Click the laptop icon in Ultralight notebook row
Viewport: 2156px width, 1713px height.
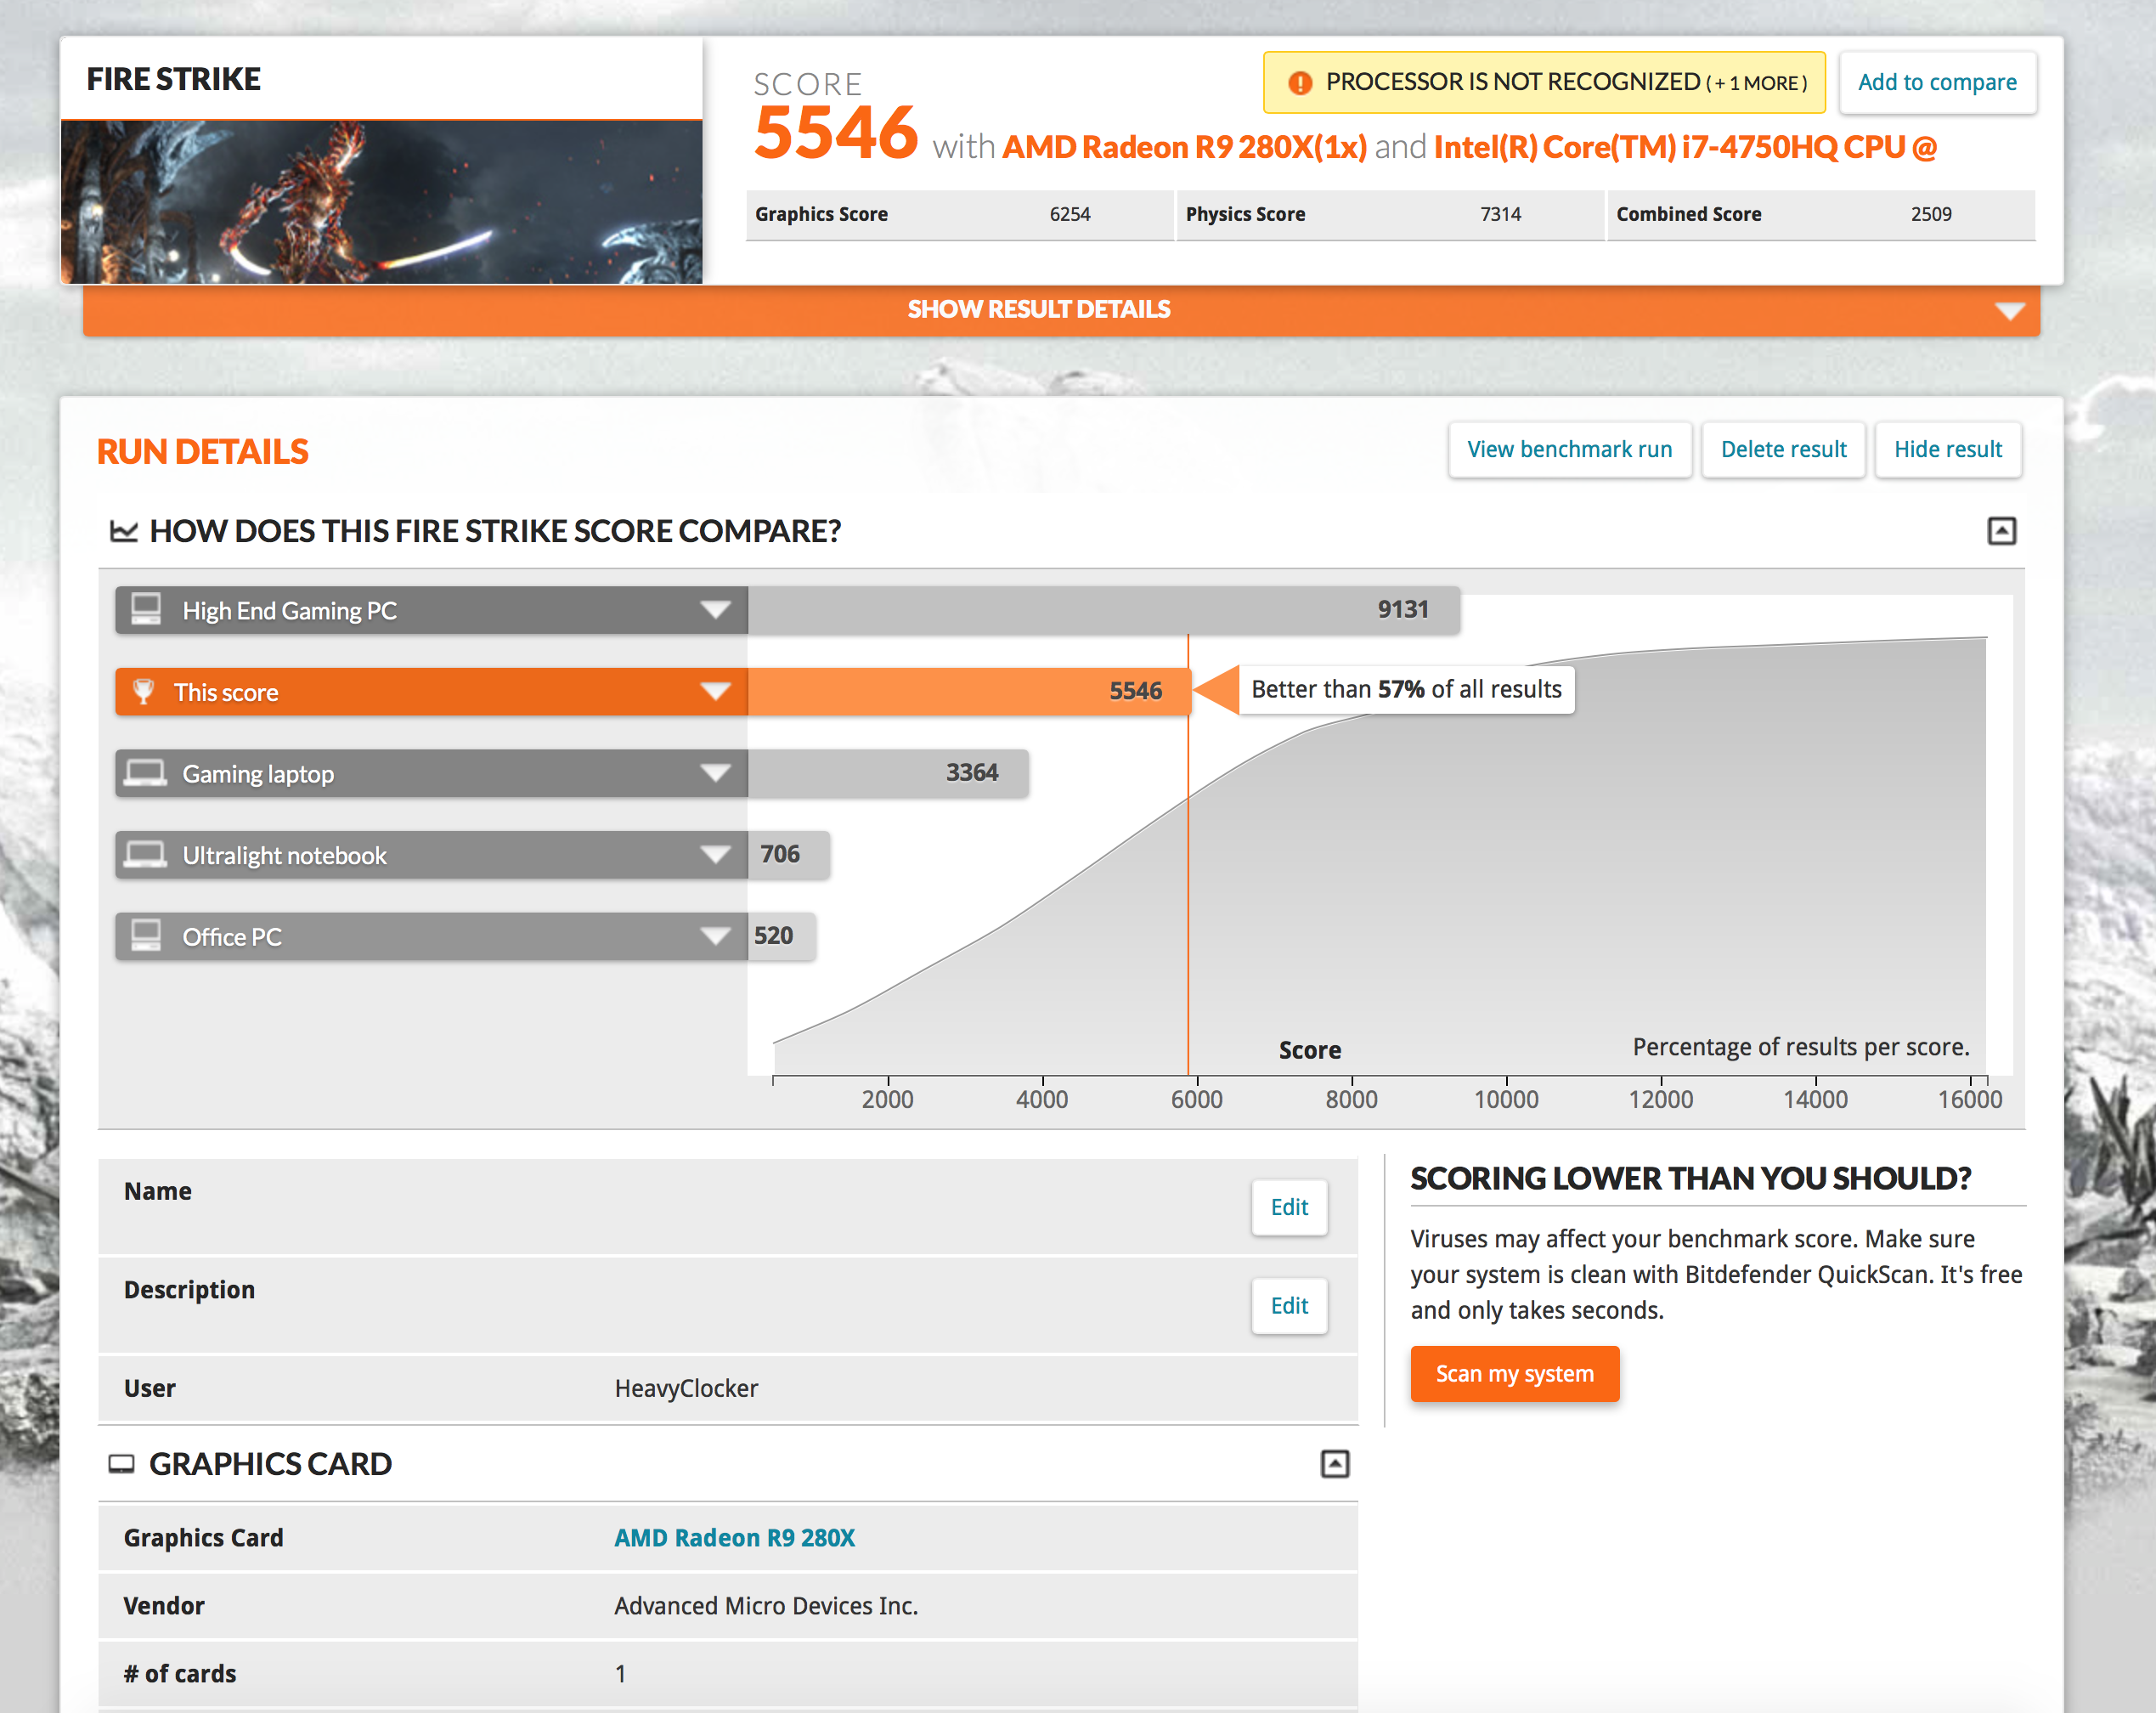point(146,855)
